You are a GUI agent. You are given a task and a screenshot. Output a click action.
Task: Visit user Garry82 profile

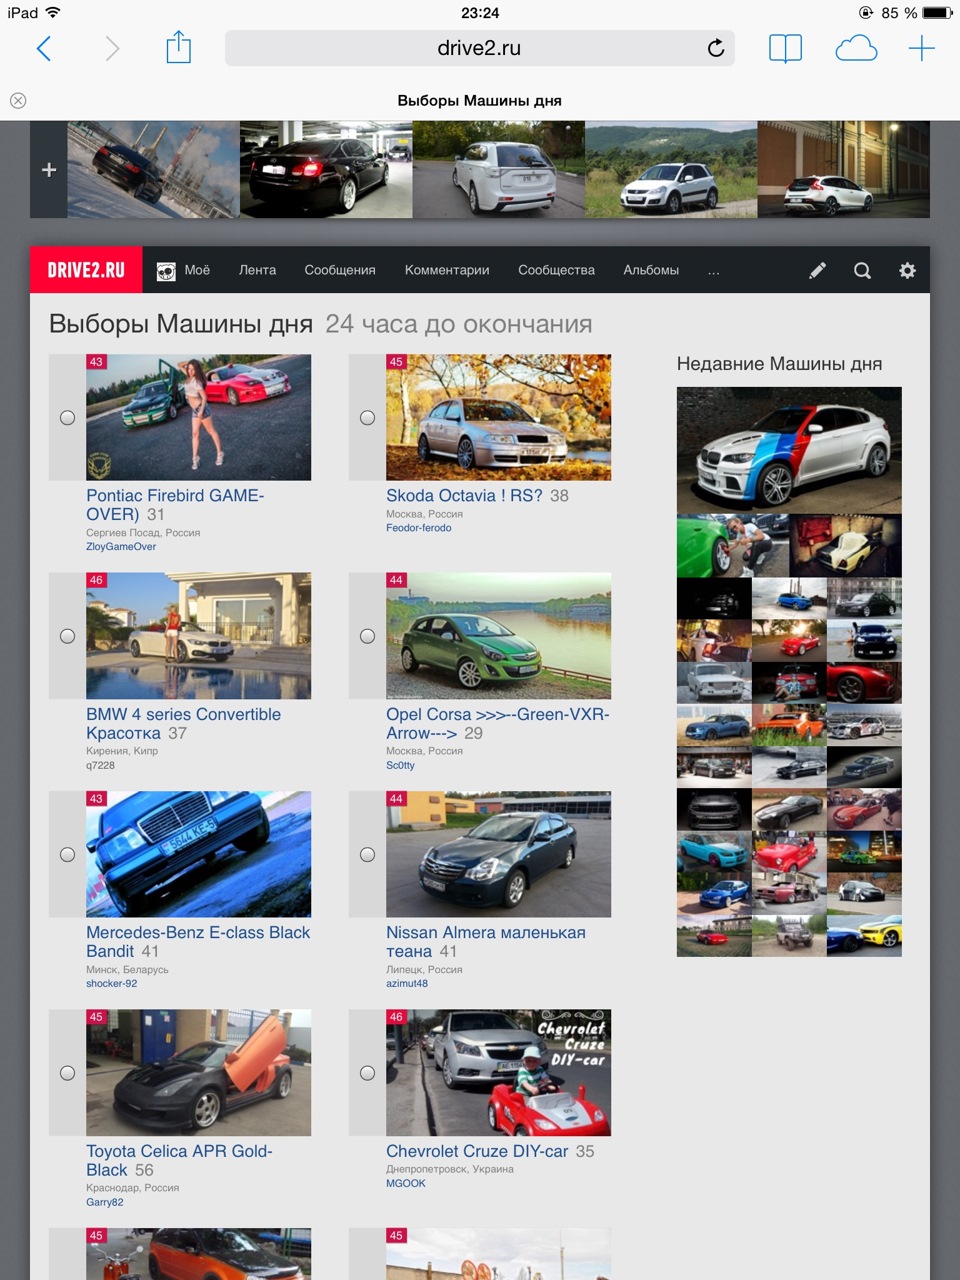(x=105, y=1203)
